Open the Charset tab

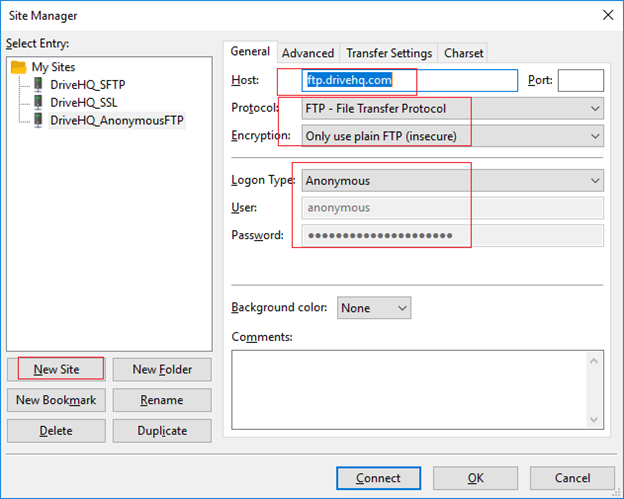pyautogui.click(x=463, y=53)
